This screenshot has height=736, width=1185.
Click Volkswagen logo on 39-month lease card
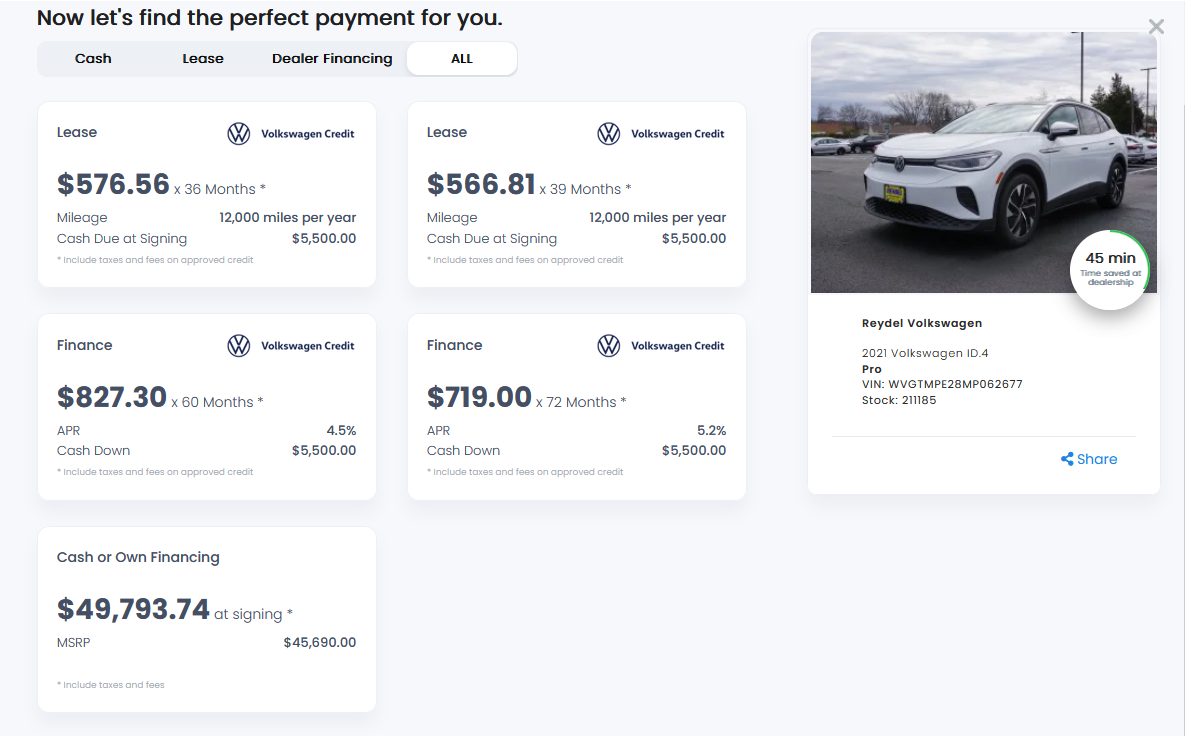(608, 134)
